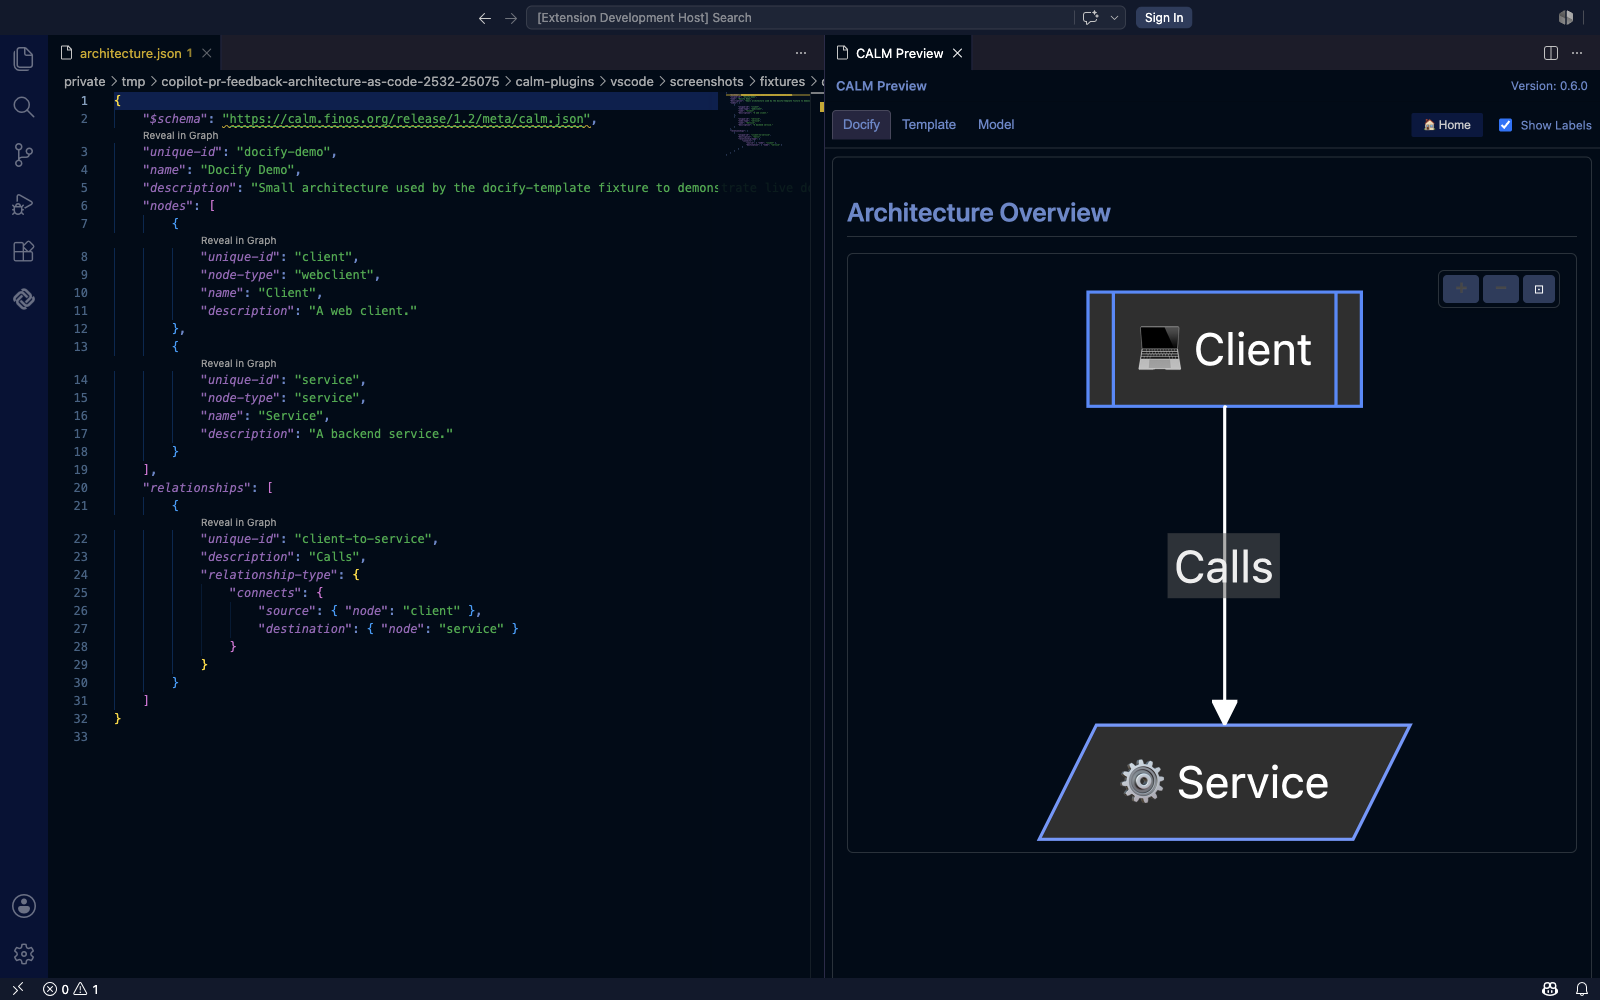1600x1000 pixels.
Task: Zoom out the diagram with minus button
Action: pos(1500,289)
